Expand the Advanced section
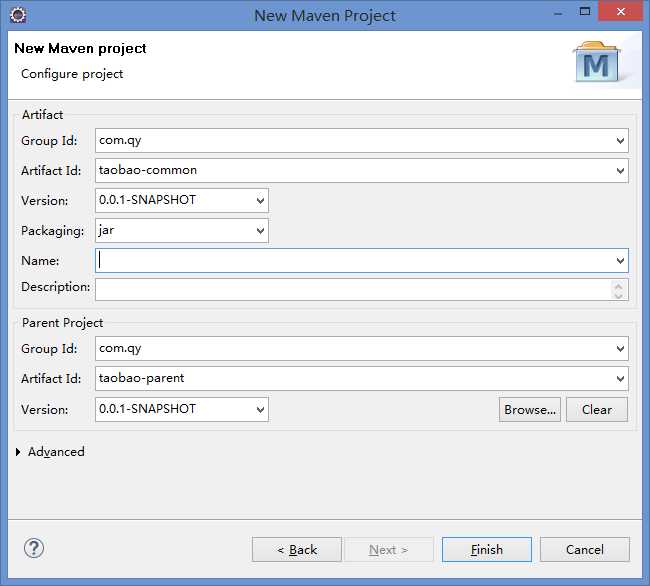 [x=18, y=452]
